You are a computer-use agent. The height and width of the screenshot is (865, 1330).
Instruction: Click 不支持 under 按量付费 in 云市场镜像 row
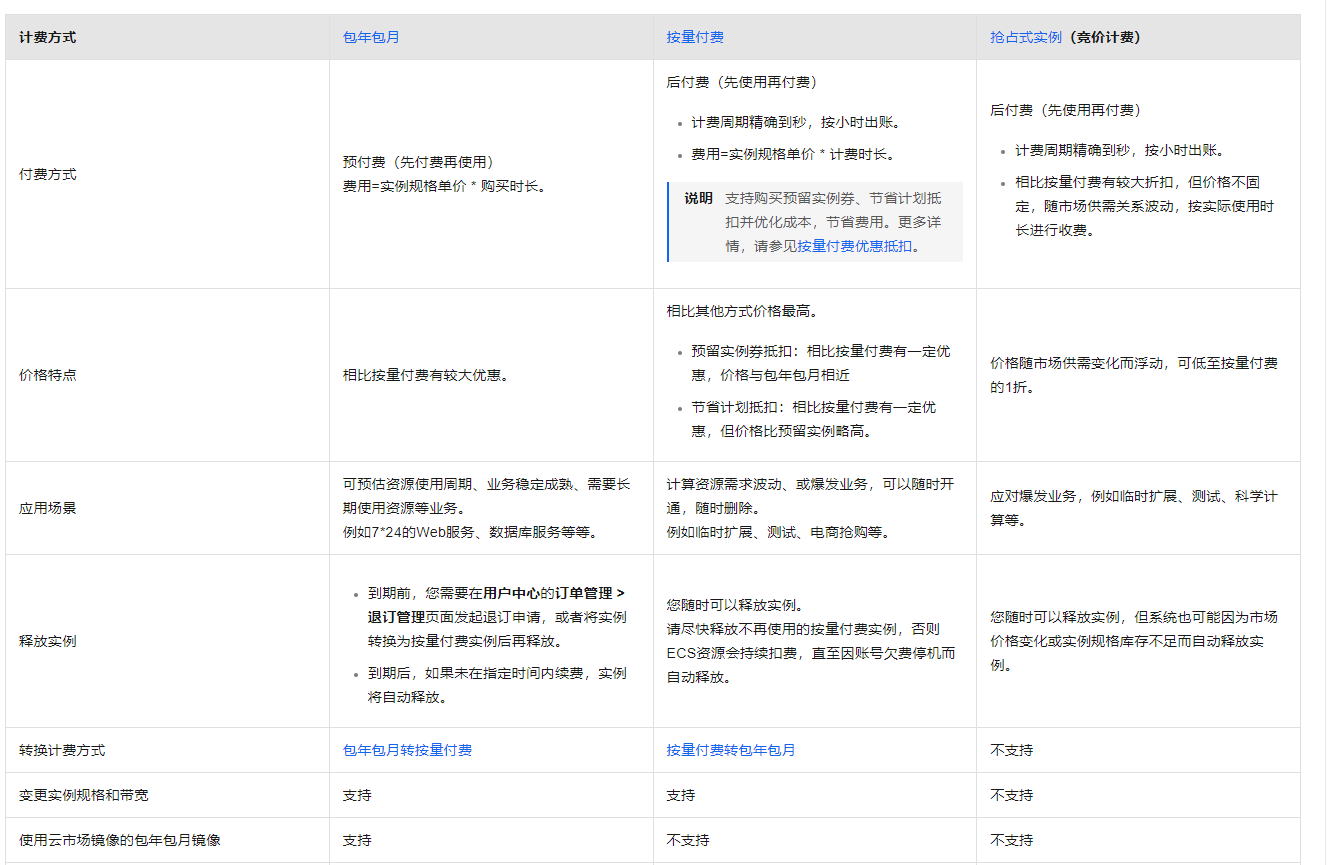tap(688, 840)
